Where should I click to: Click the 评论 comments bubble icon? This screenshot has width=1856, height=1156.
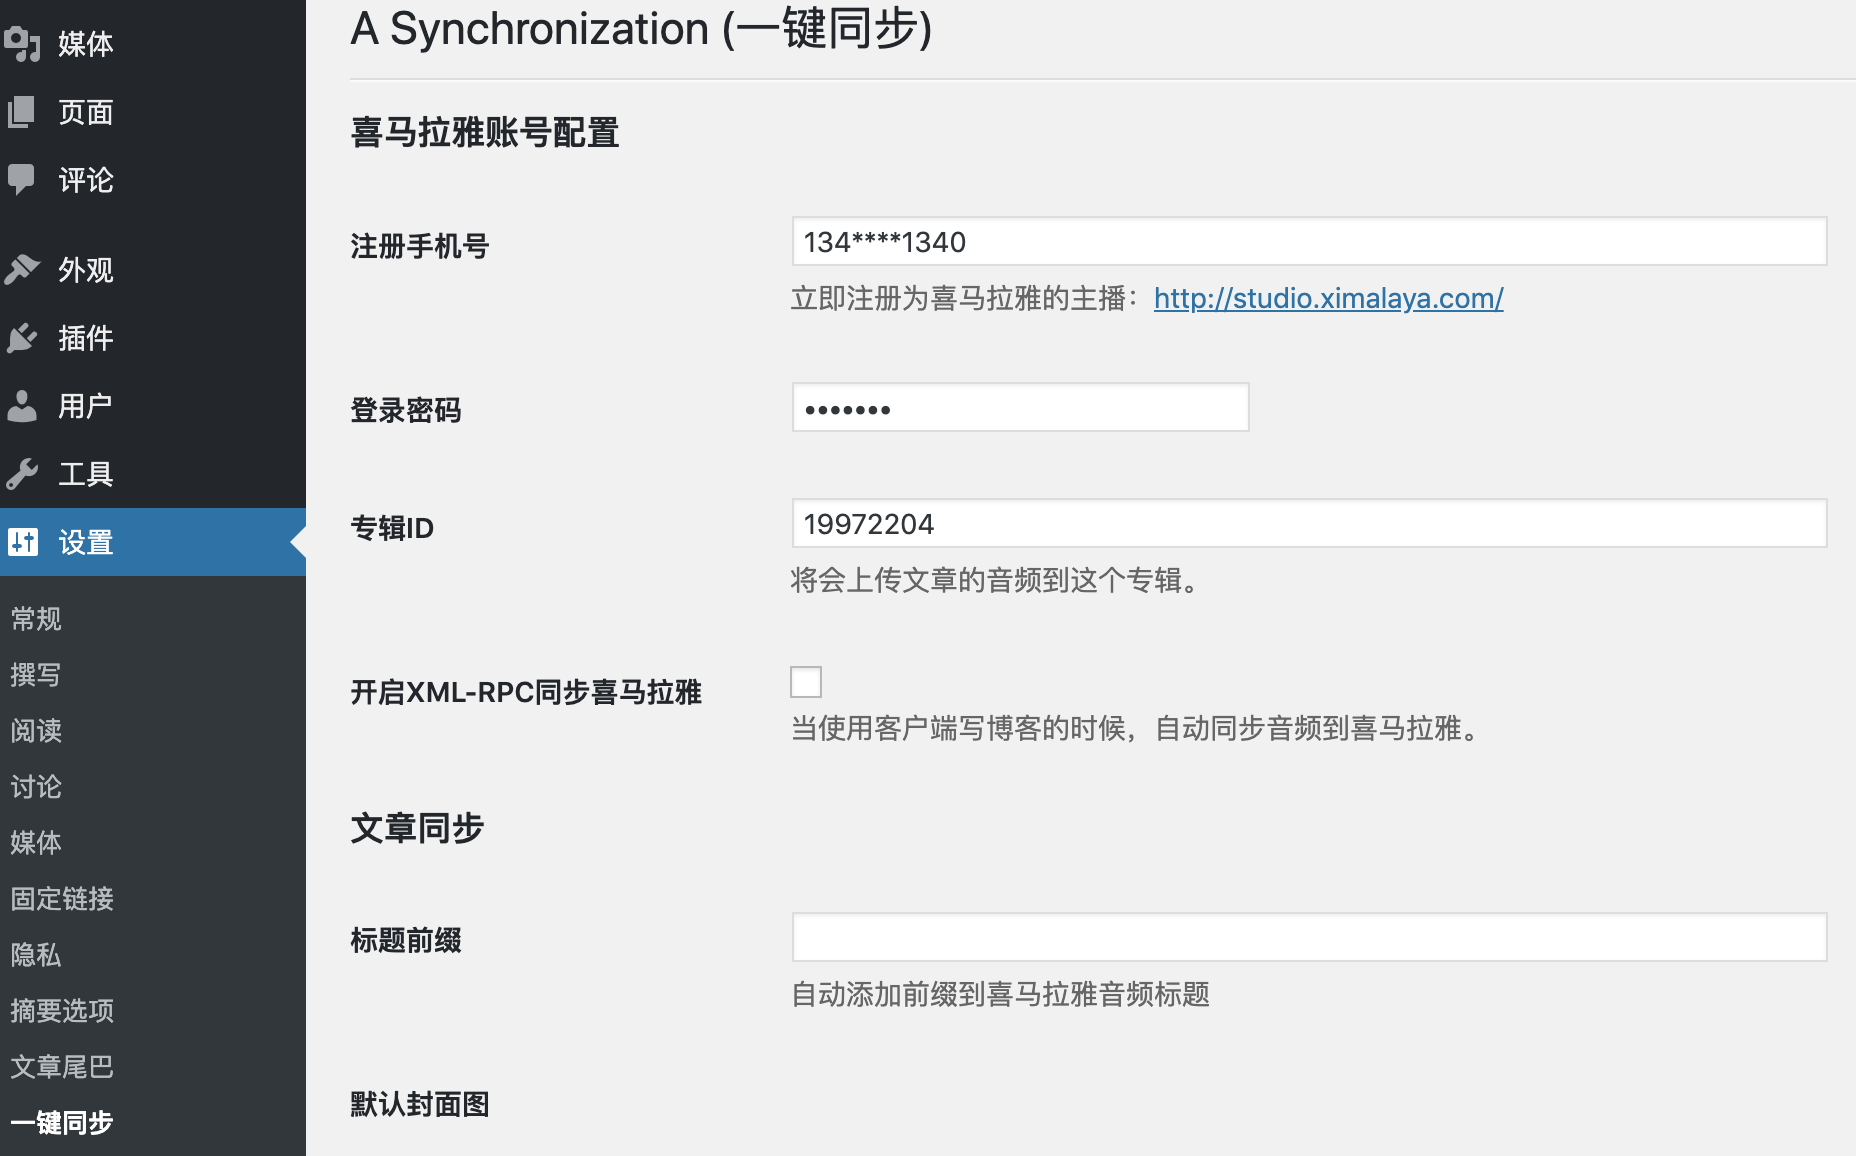pos(22,180)
